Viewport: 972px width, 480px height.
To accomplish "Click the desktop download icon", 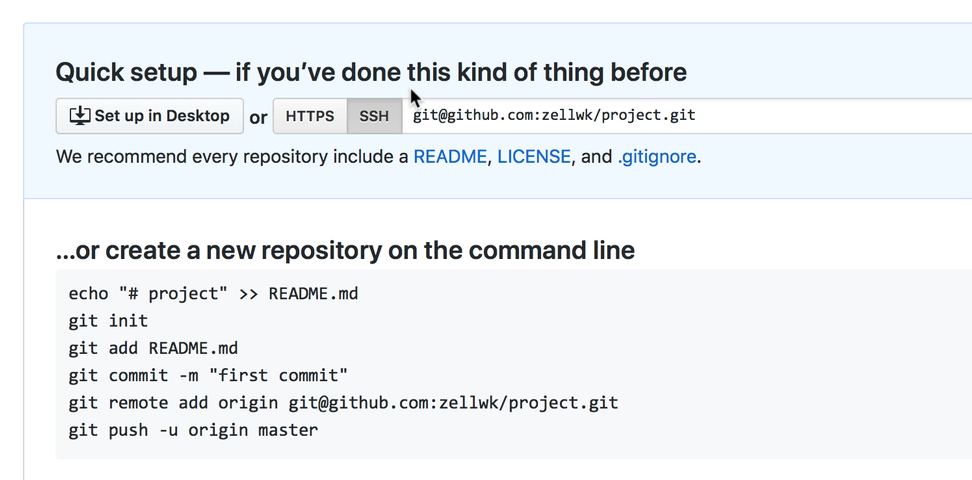I will pos(79,116).
